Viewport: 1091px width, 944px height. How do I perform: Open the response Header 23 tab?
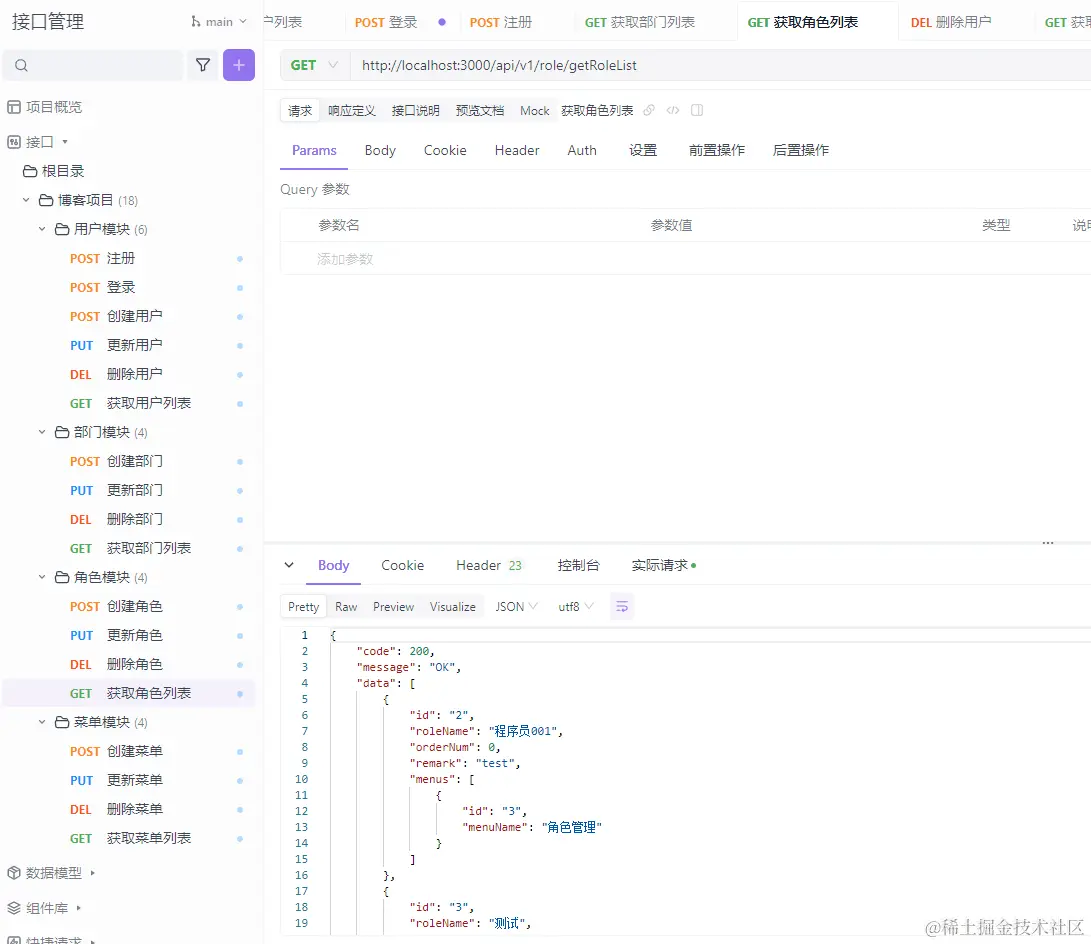(488, 566)
